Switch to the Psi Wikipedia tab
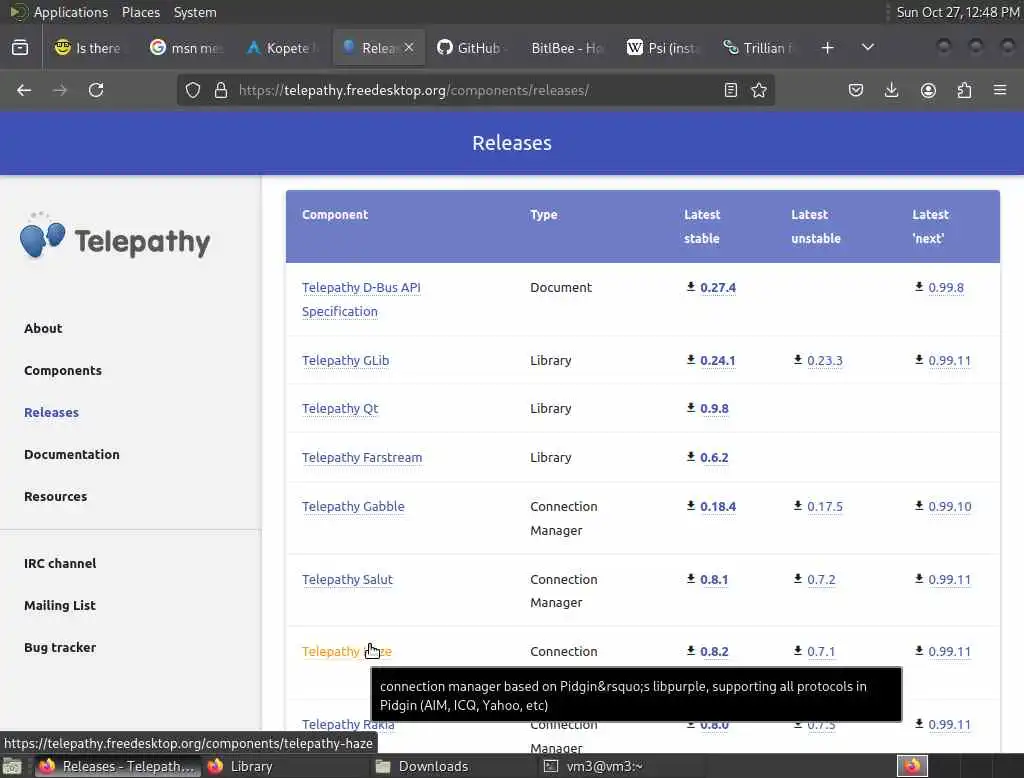The width and height of the screenshot is (1024, 778). point(662,48)
